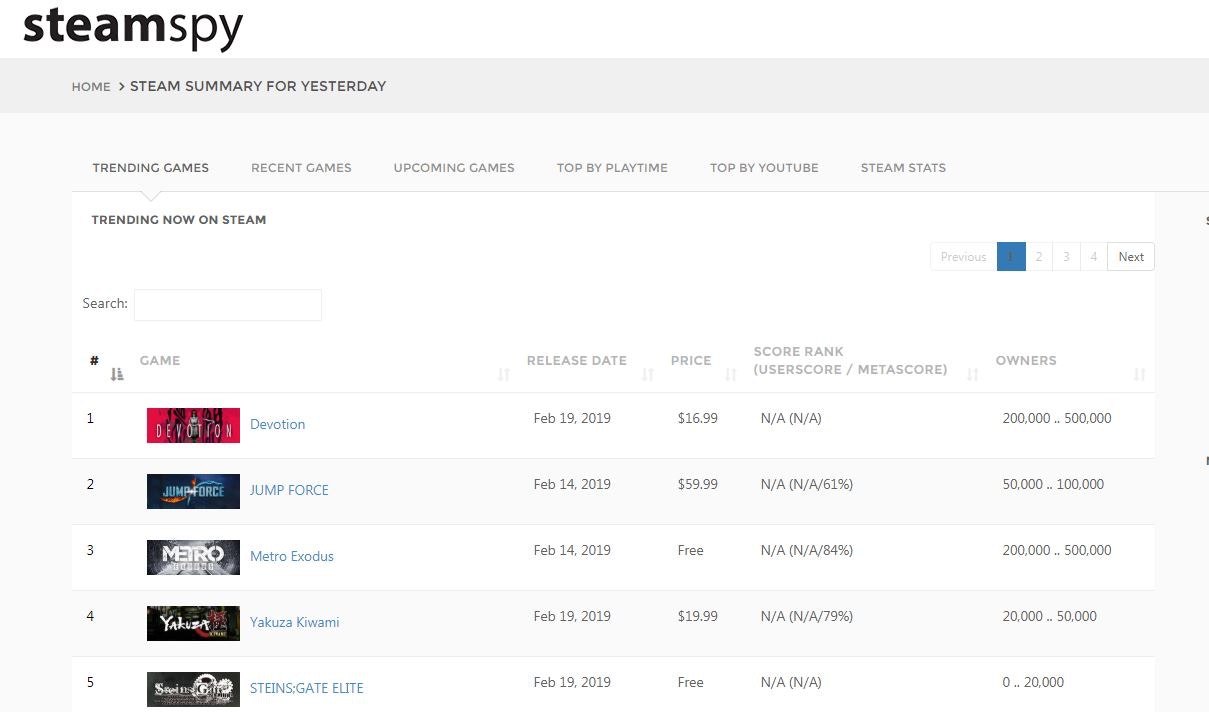This screenshot has width=1209, height=712.
Task: Click the Steam Summary for Yesterday breadcrumb
Action: pos(258,86)
